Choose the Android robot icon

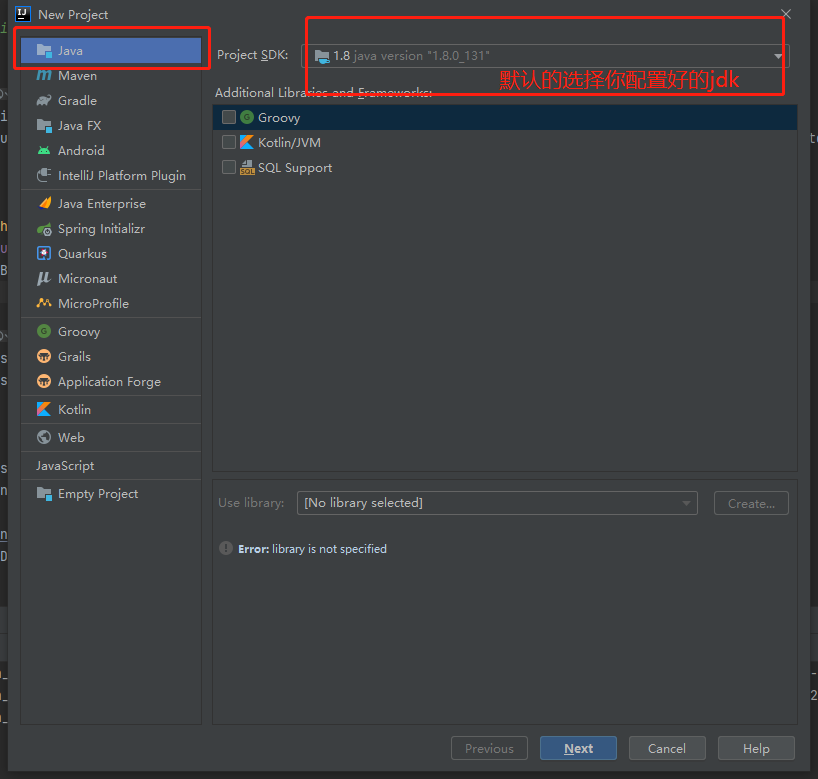[x=44, y=151]
